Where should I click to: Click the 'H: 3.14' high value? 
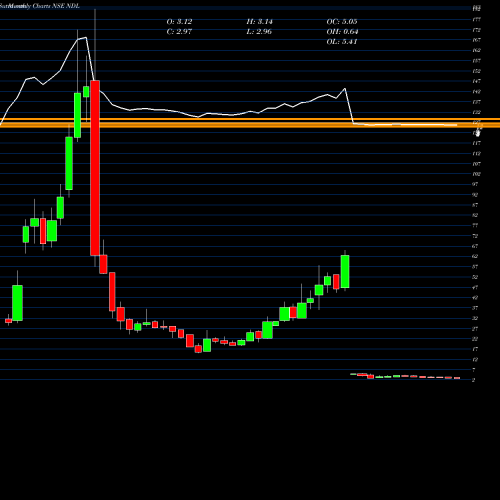tap(259, 22)
